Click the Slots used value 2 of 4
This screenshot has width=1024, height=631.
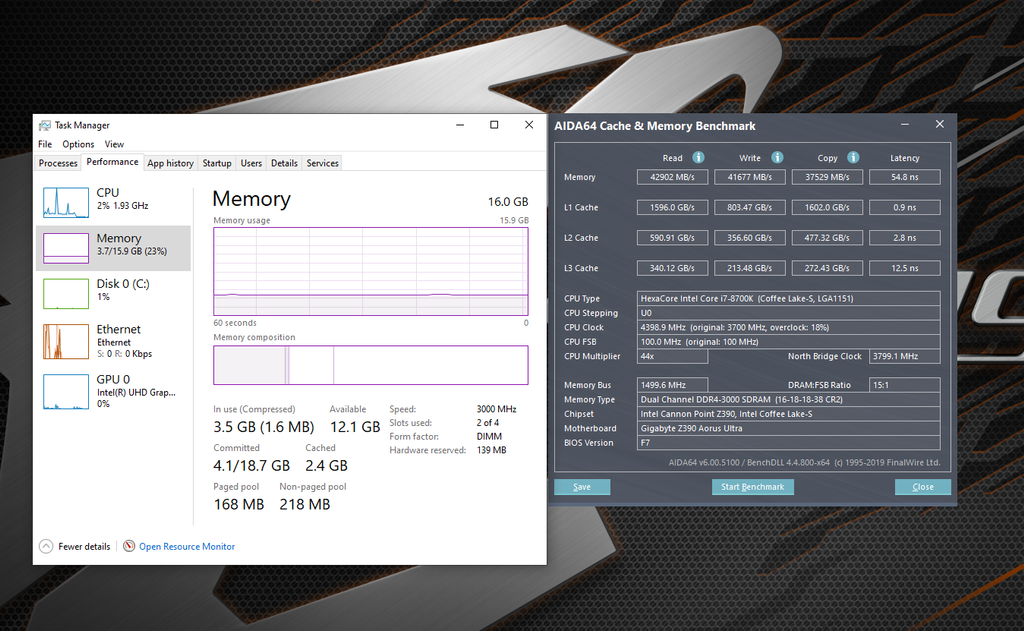[x=487, y=423]
